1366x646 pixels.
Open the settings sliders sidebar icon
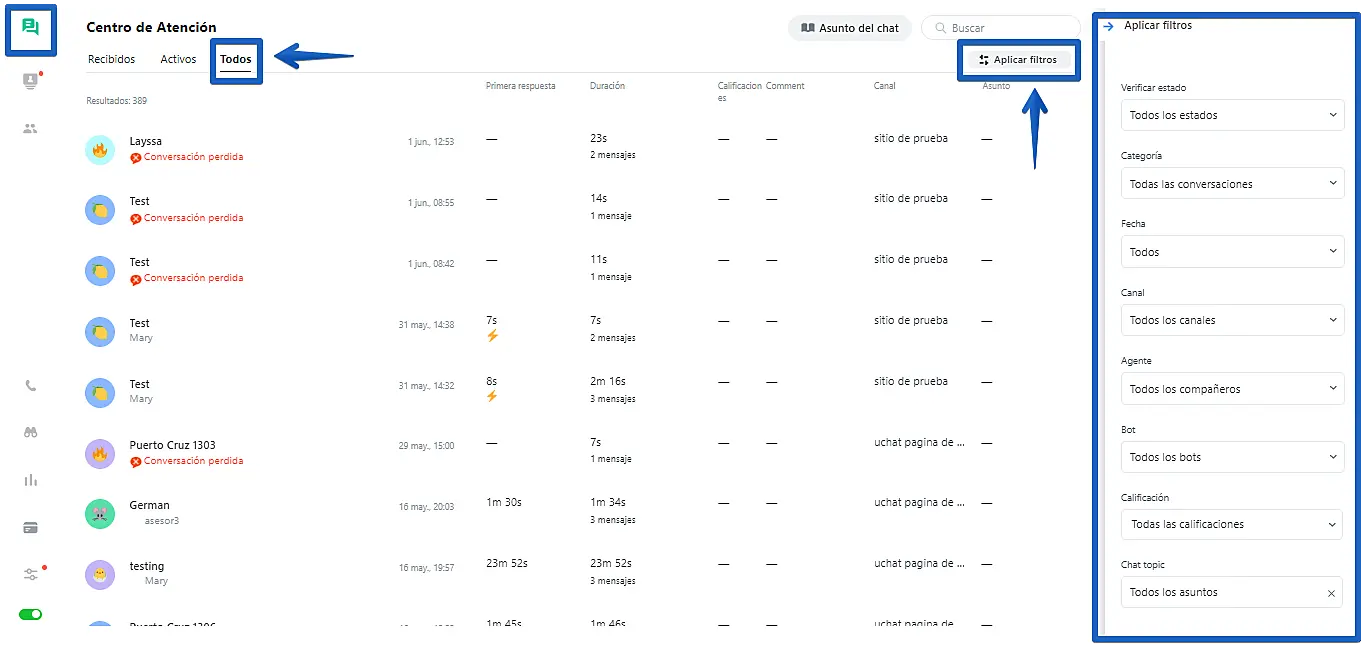tap(30, 574)
